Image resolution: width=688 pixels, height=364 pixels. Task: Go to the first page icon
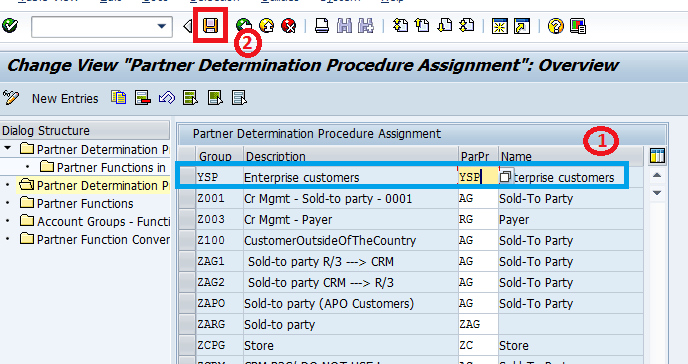click(x=400, y=26)
